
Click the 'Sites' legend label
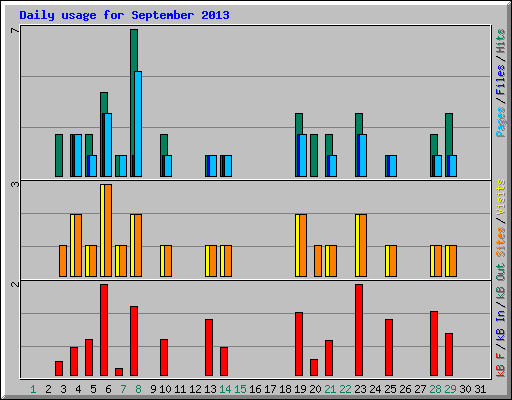(501, 241)
